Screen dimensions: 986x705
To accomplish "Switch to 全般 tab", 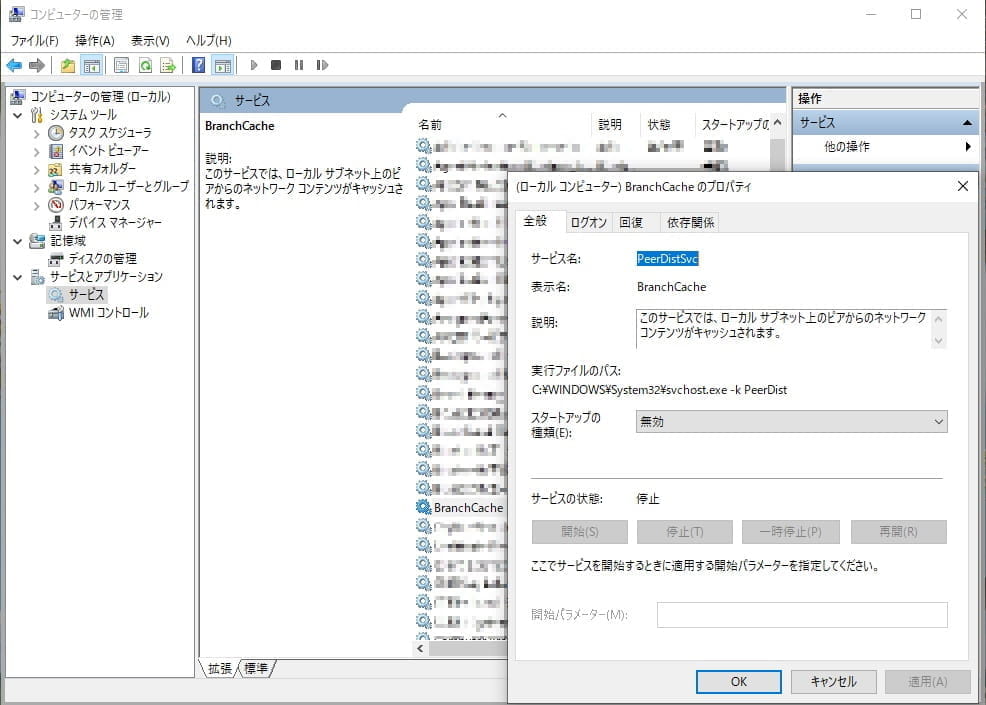I will tap(536, 221).
